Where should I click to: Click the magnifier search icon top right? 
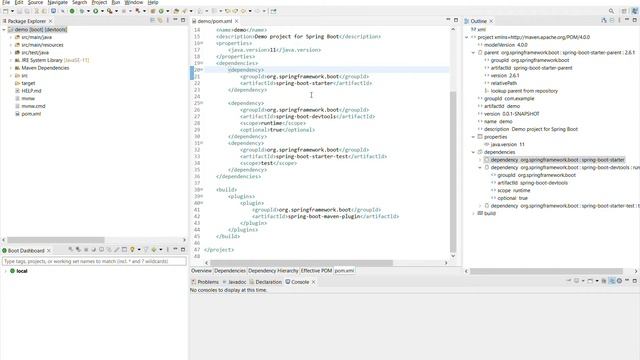pyautogui.click(x=611, y=11)
